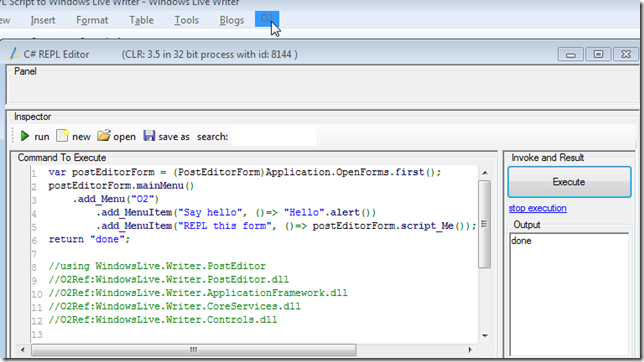Image resolution: width=644 pixels, height=362 pixels.
Task: Click the code editor scroll down arrow
Action: [485, 336]
